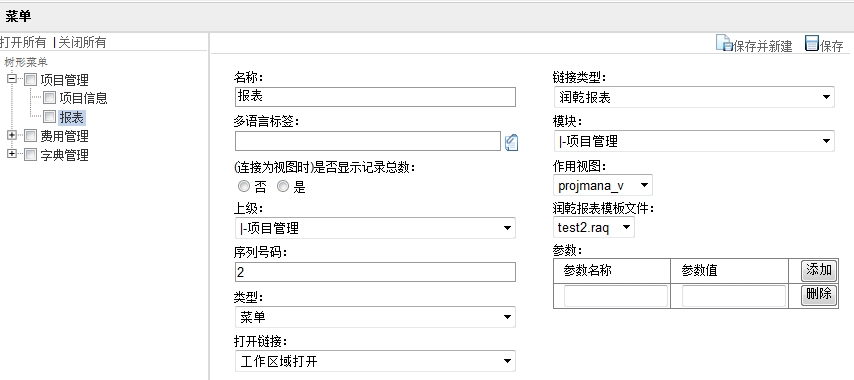Open the template file dropdown test2.raq

pyautogui.click(x=594, y=228)
